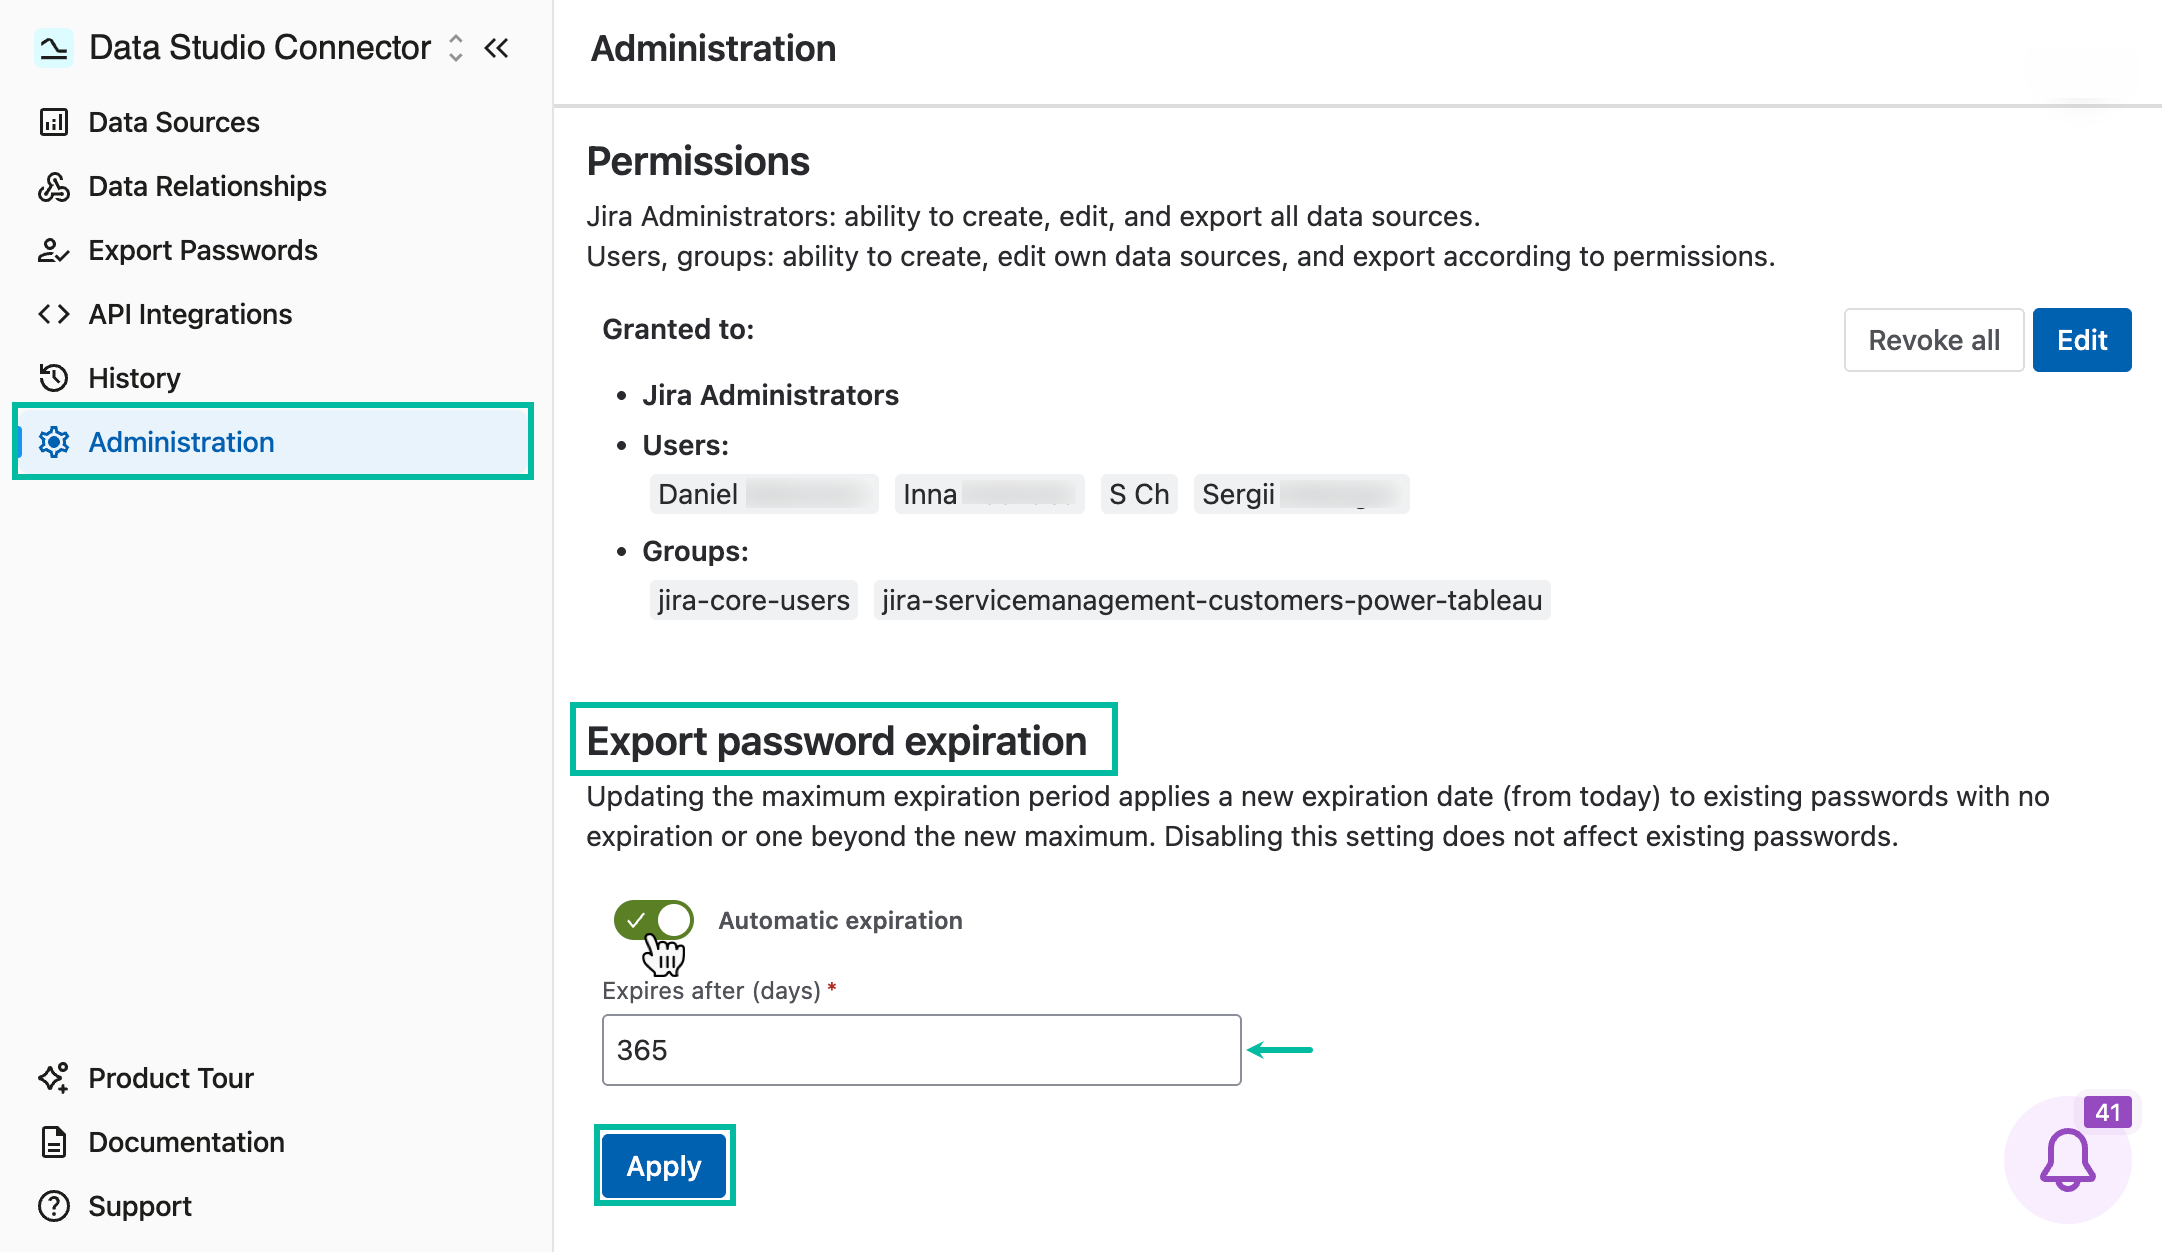Click the Export Passwords user-check icon
Screen dimensions: 2162x1252
(x=54, y=250)
